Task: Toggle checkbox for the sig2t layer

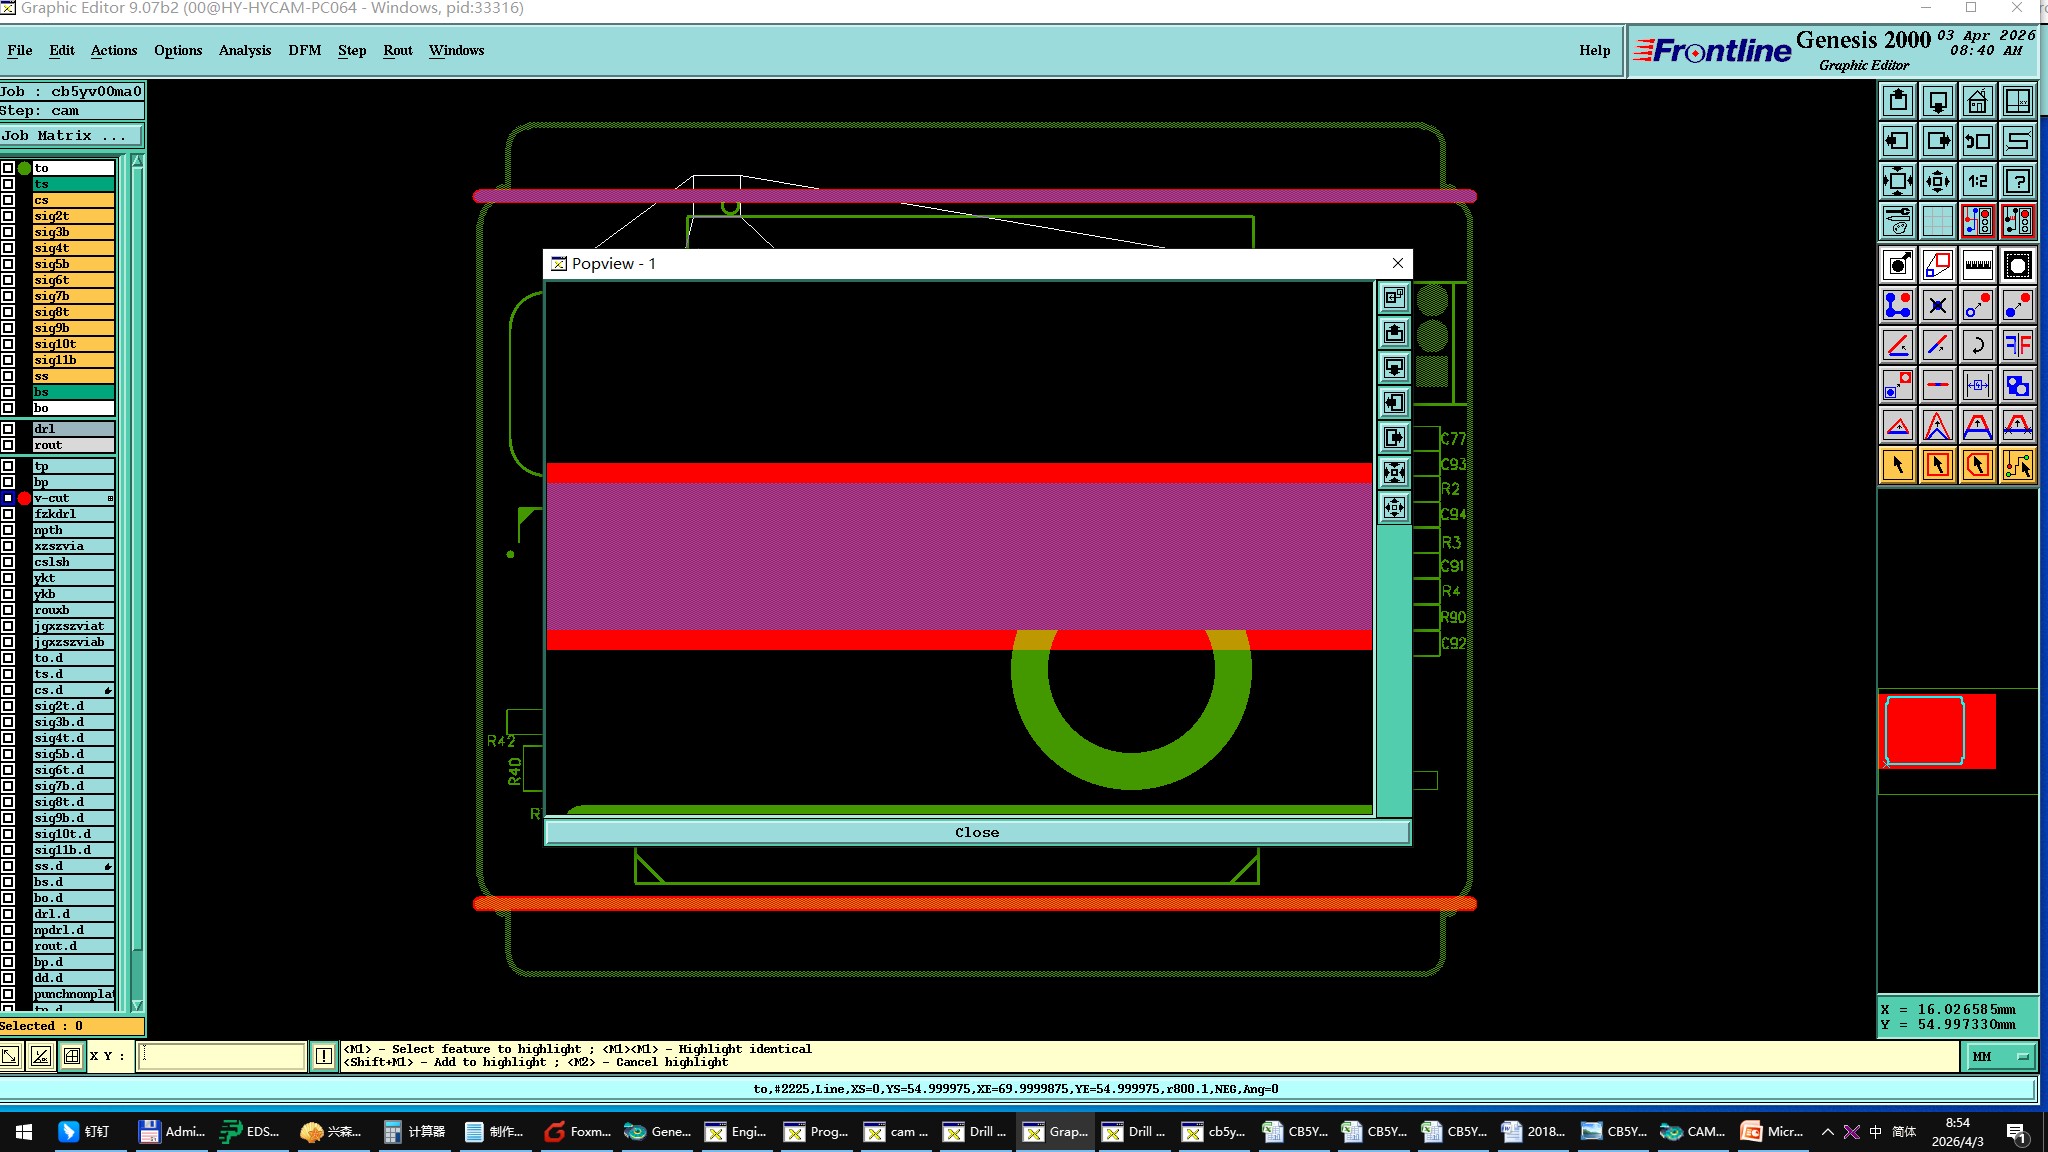Action: (x=8, y=216)
